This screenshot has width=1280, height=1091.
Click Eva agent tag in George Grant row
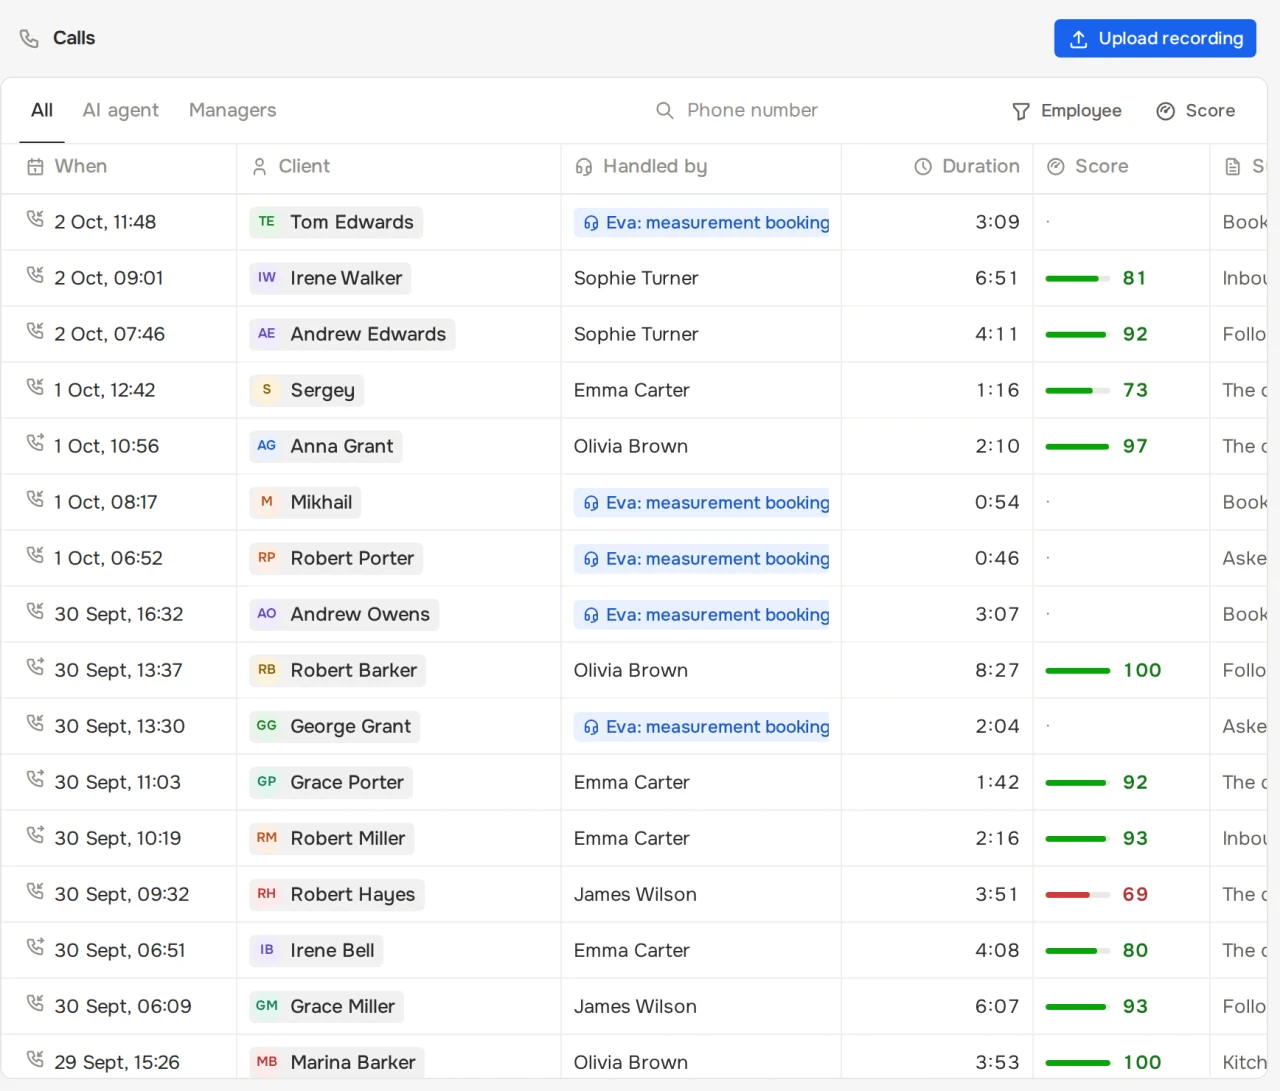[702, 726]
